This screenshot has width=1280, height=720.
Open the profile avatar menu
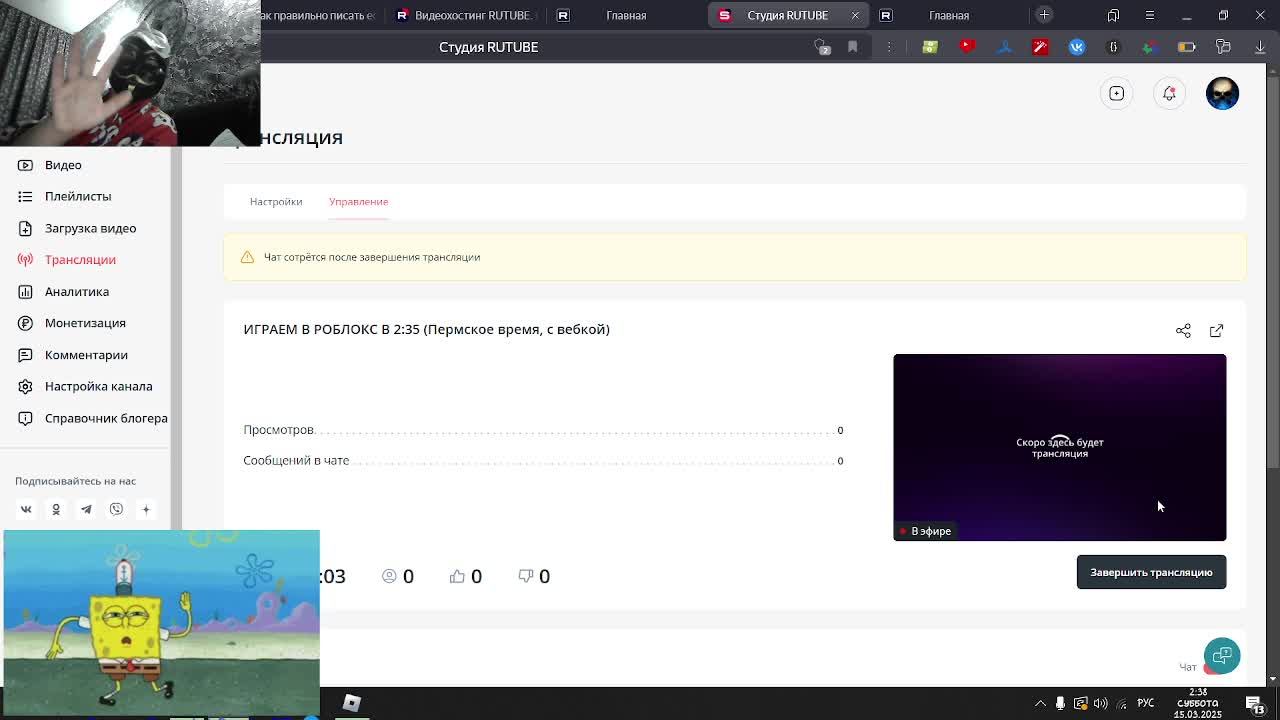[x=1222, y=93]
